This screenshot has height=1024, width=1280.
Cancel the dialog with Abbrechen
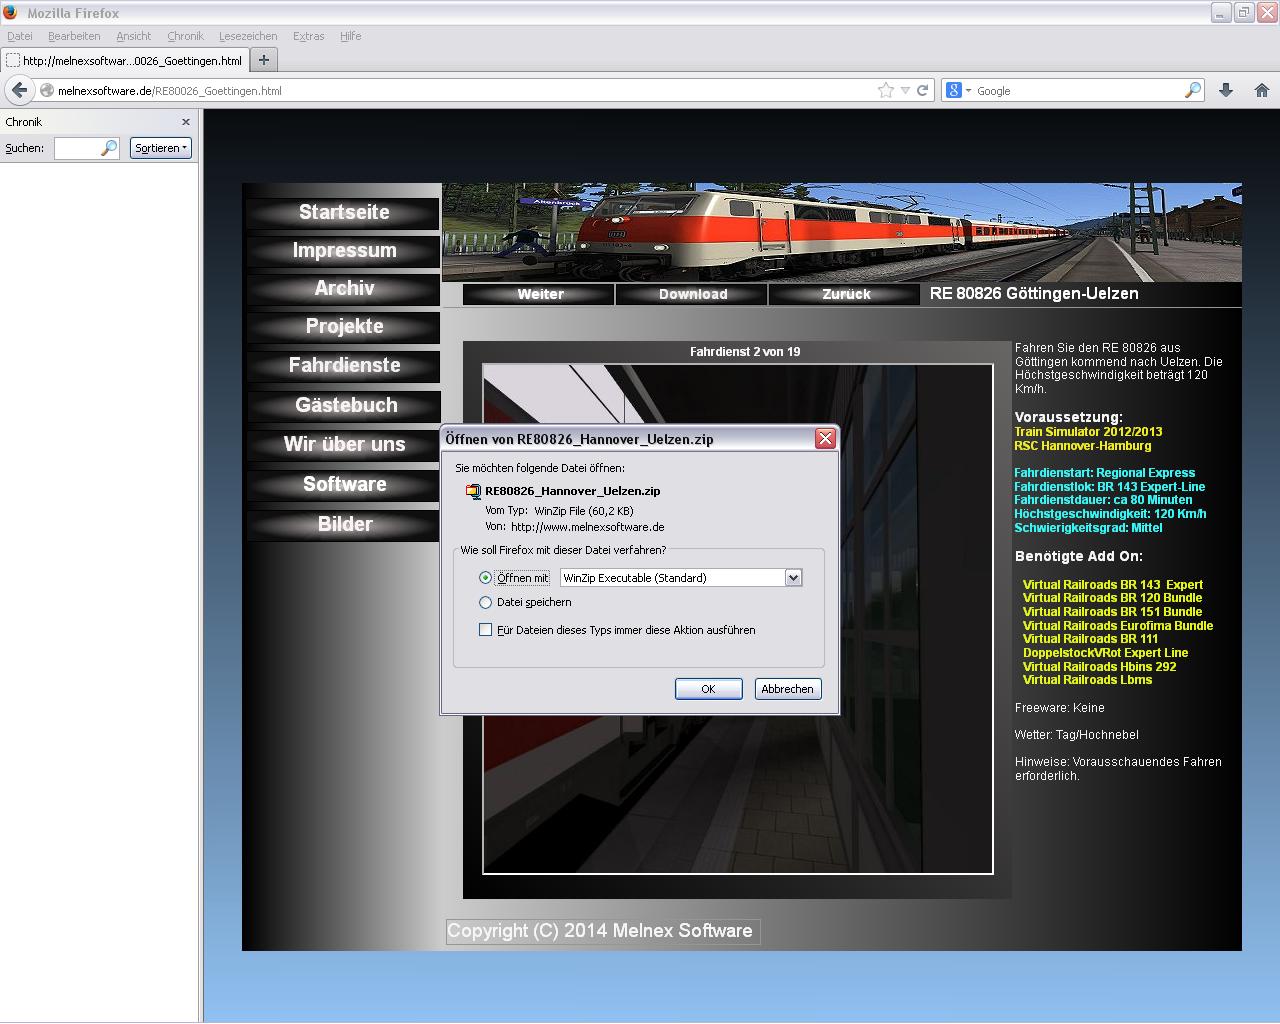coord(787,689)
